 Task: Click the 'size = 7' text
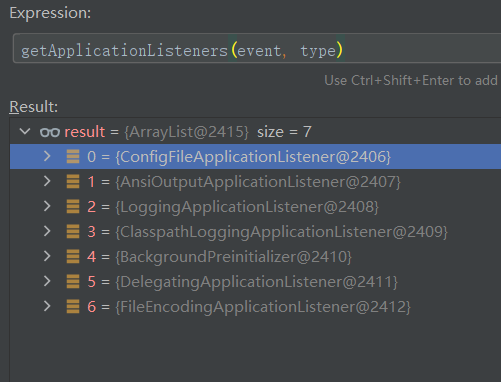(284, 132)
